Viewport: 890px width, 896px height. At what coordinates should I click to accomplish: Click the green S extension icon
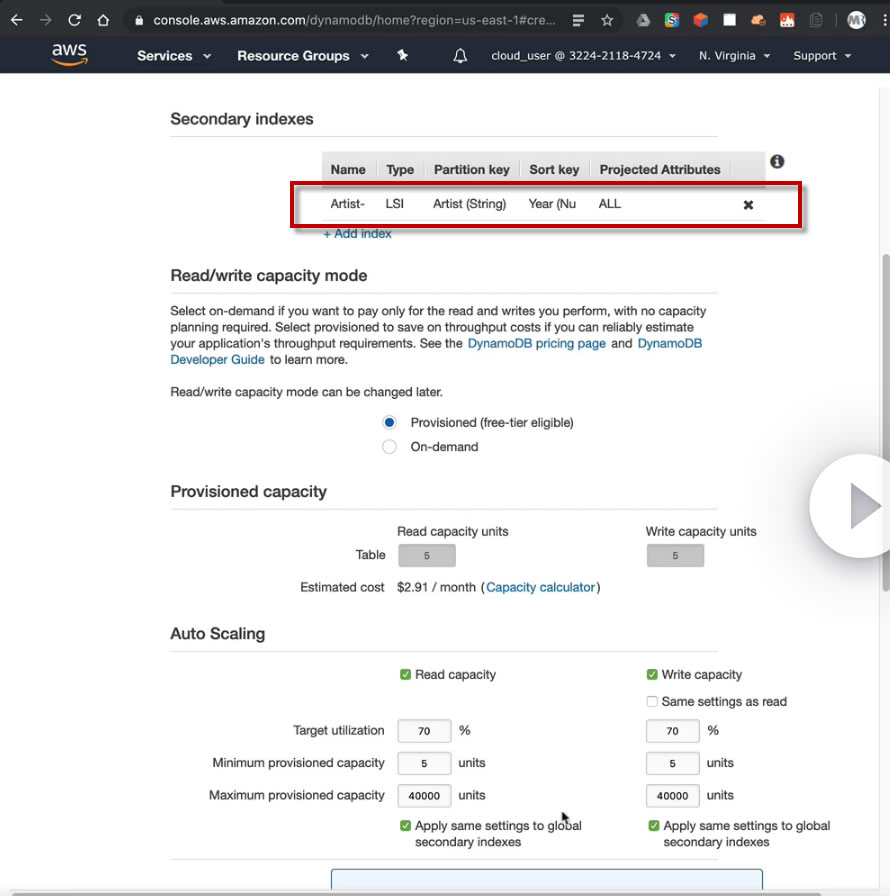672,21
